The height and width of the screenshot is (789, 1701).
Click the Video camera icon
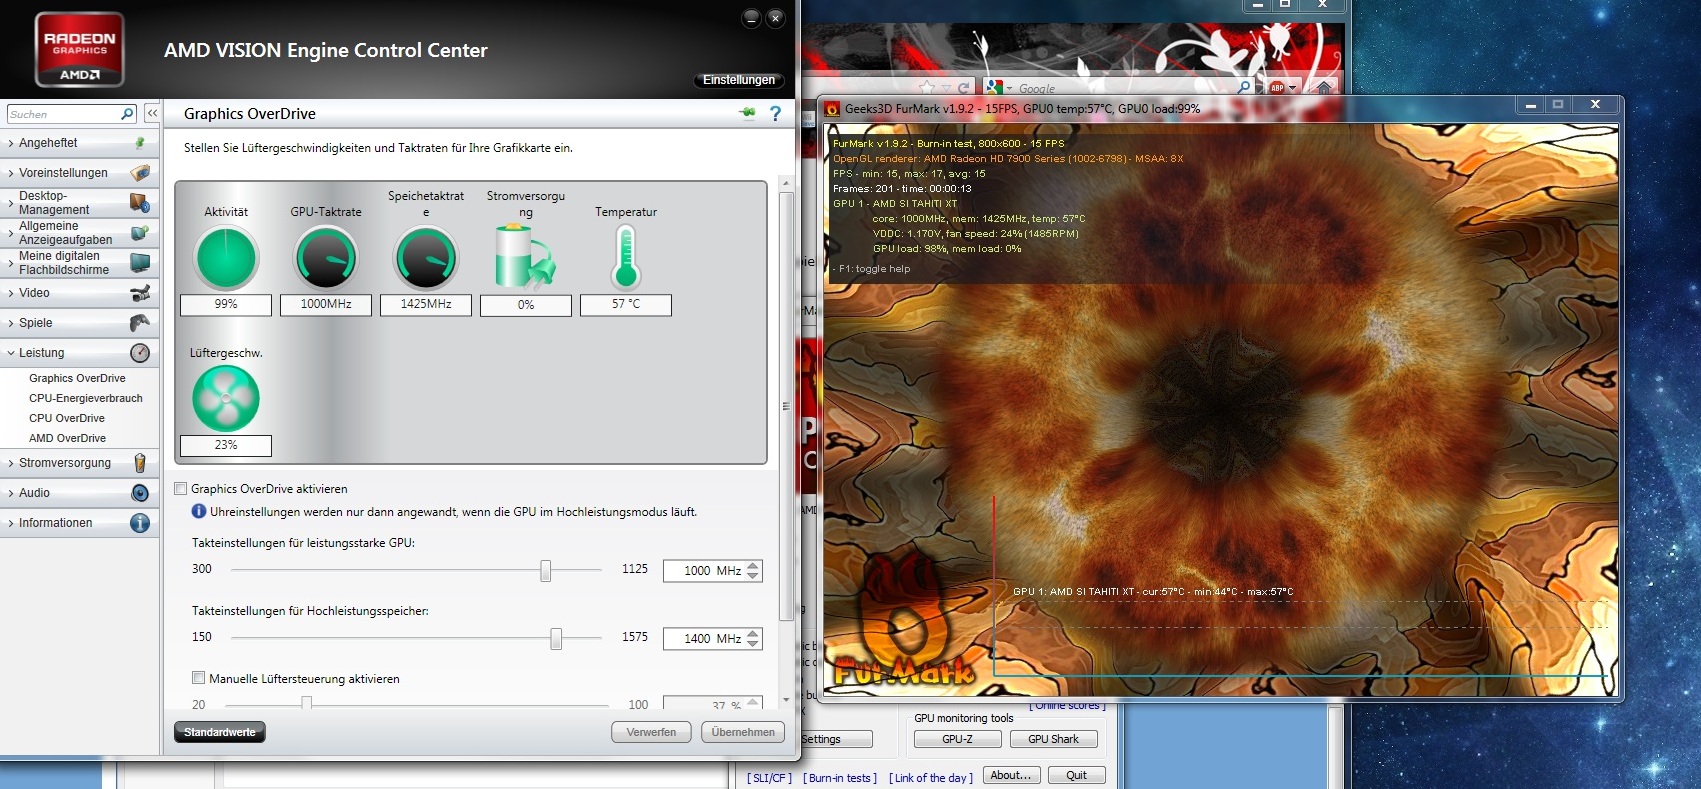click(140, 293)
